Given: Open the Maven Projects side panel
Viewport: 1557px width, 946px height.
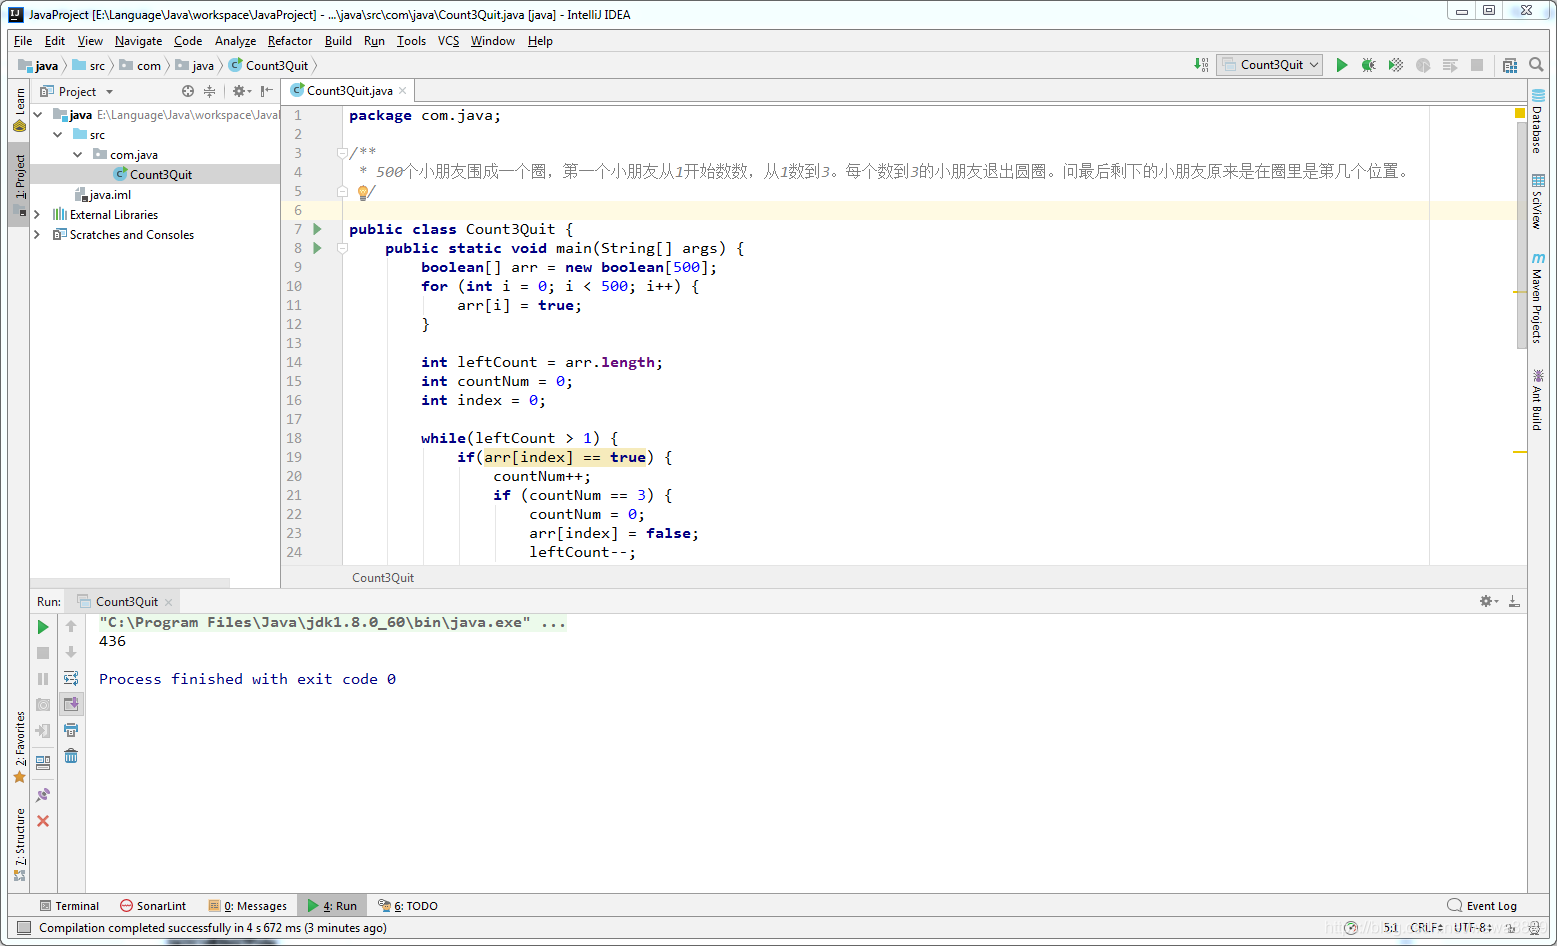Looking at the screenshot, I should tap(1537, 300).
